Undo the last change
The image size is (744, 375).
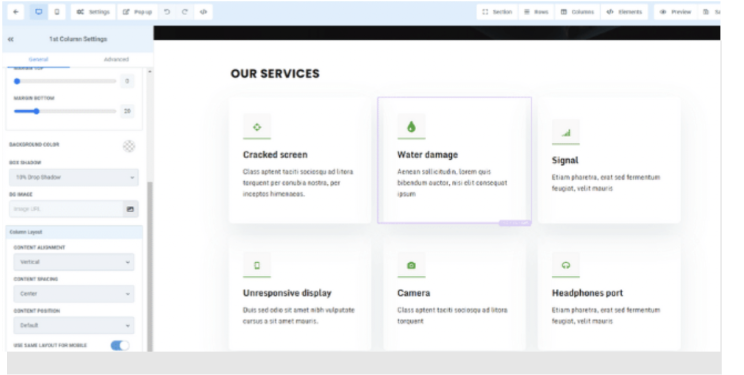point(167,12)
